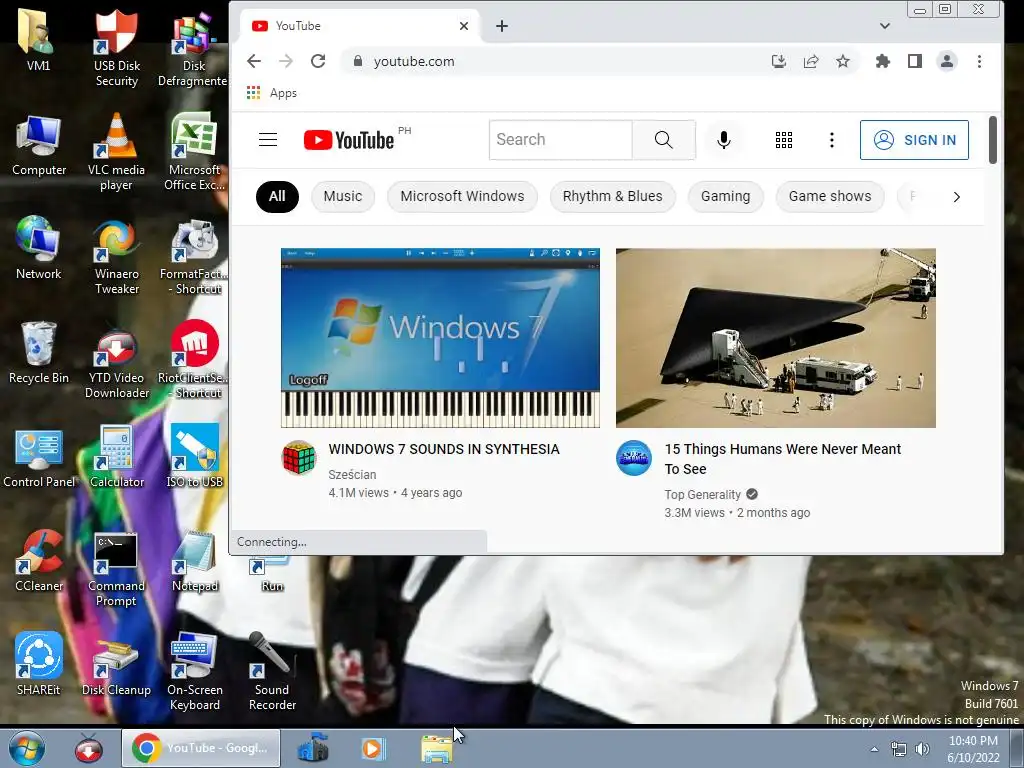This screenshot has width=1024, height=768.
Task: Open 15 Things Humans Were Never Meant title
Action: [x=782, y=459]
